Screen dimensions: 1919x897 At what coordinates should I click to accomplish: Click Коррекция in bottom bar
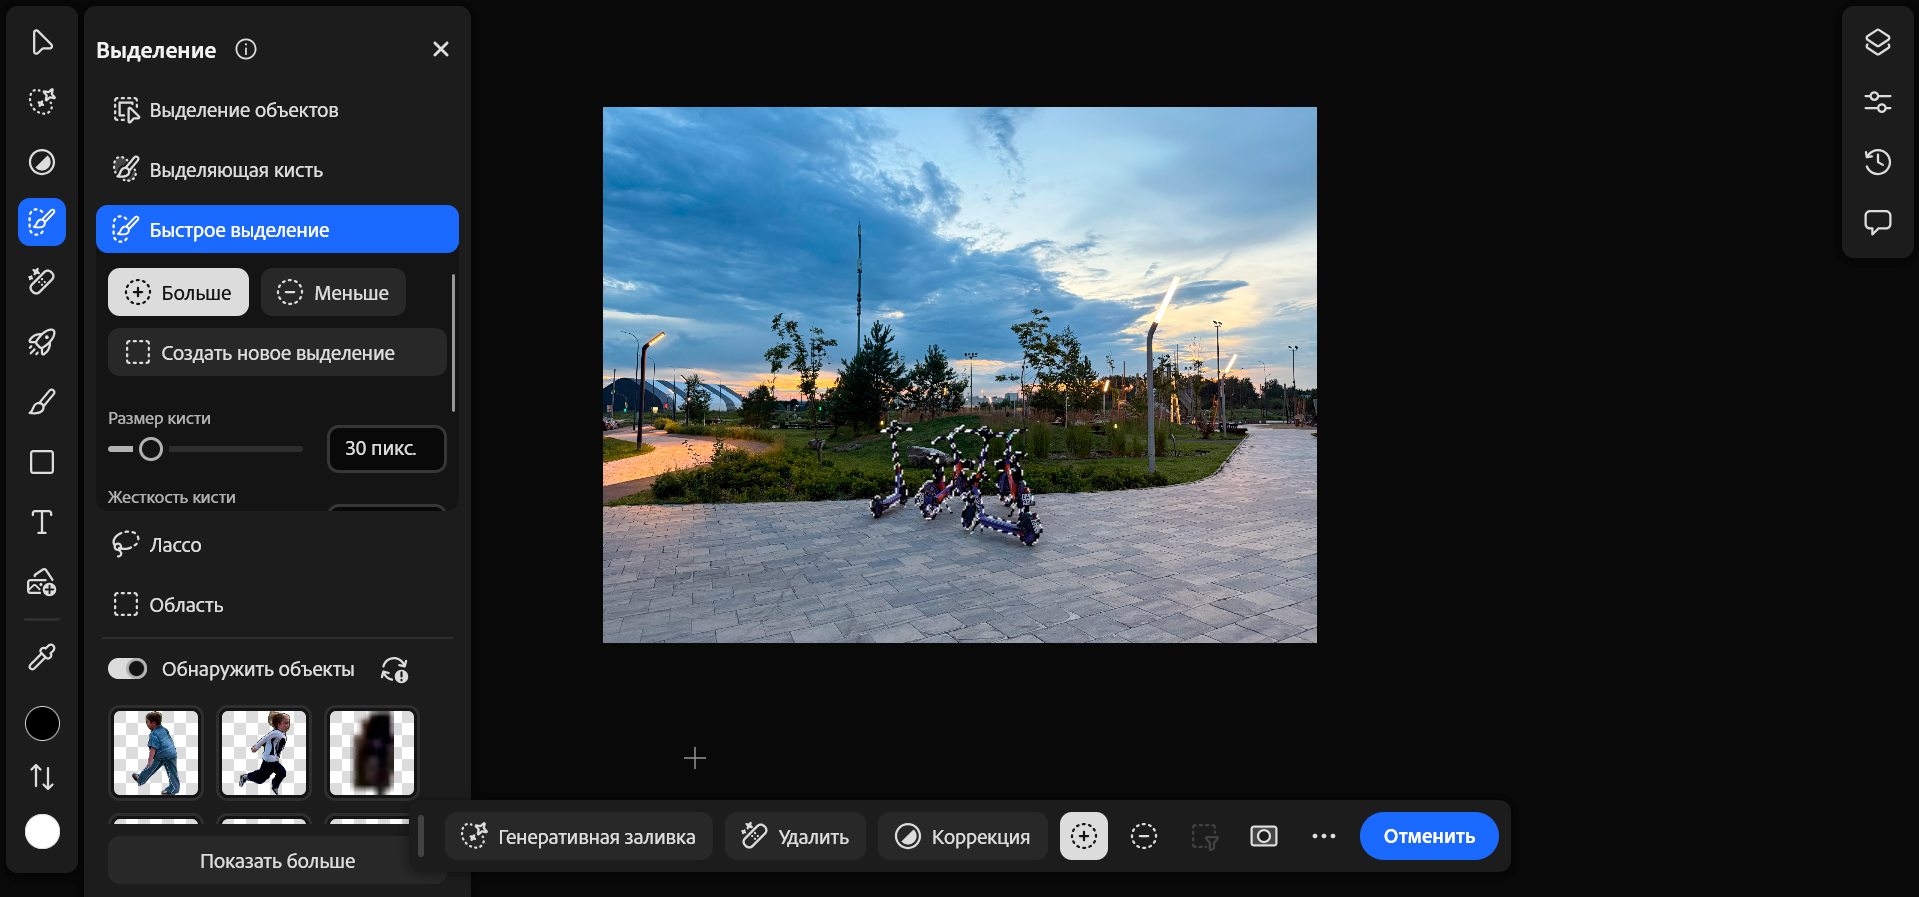[962, 836]
